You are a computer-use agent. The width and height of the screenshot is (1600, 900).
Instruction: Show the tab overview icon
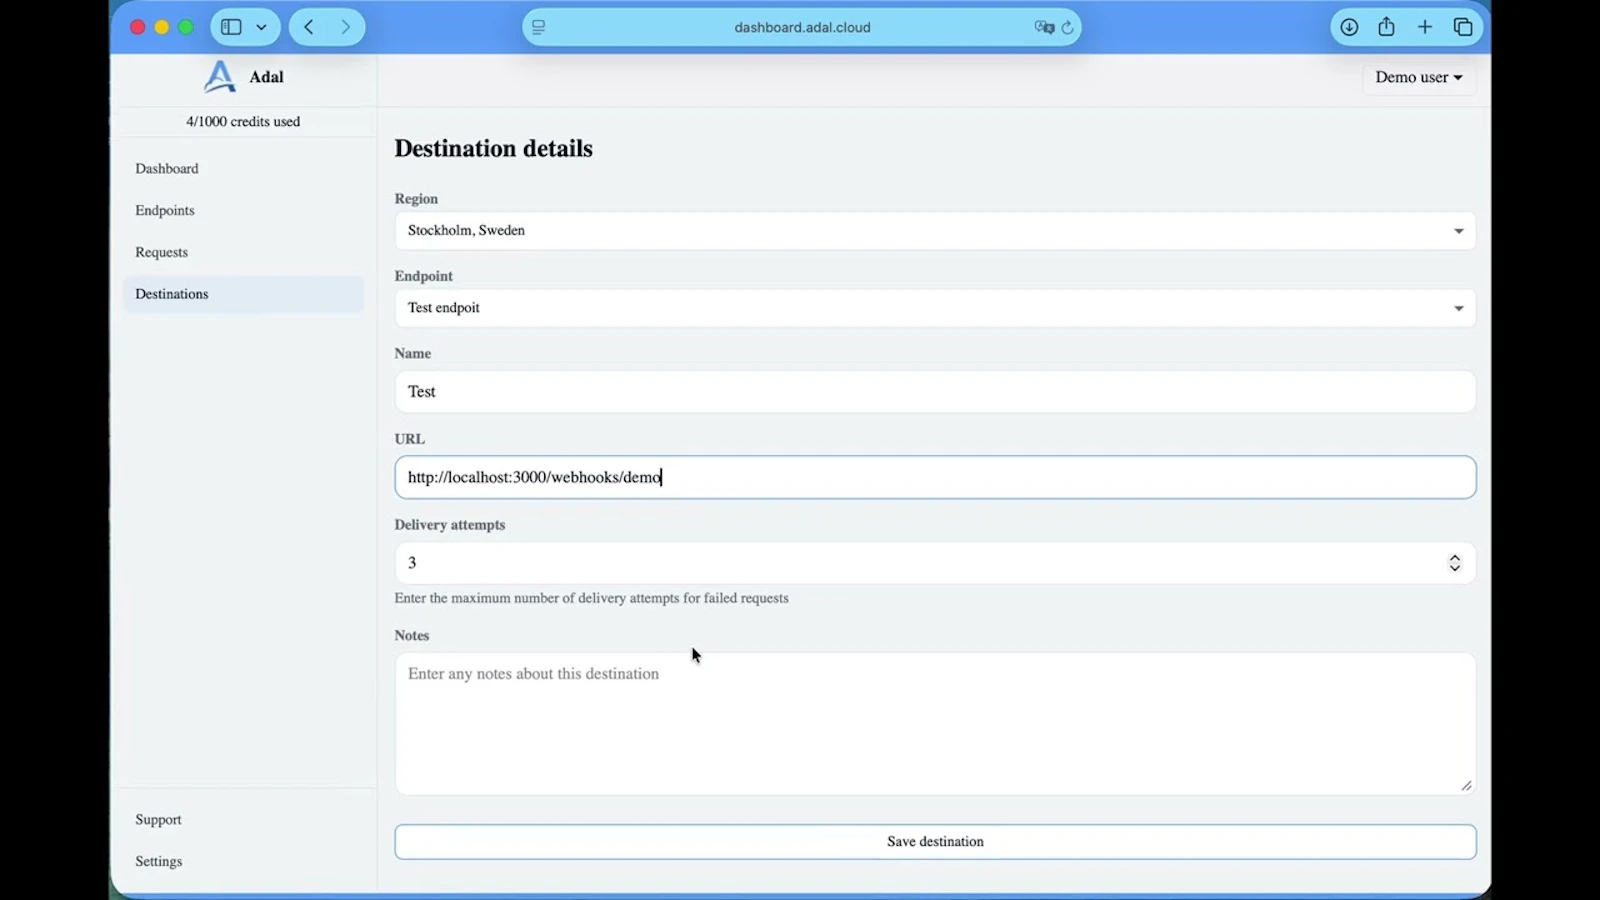[1463, 27]
